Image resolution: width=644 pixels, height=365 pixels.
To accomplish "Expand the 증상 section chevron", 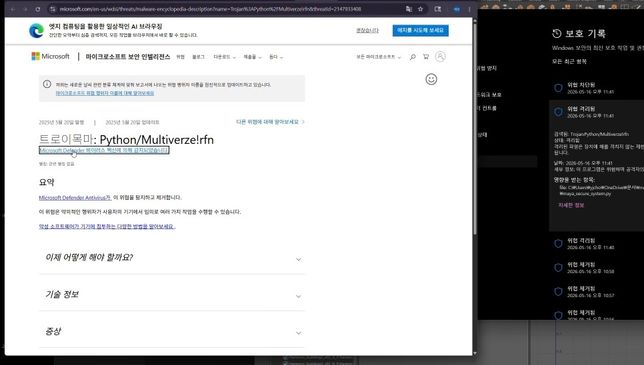I will (x=299, y=333).
